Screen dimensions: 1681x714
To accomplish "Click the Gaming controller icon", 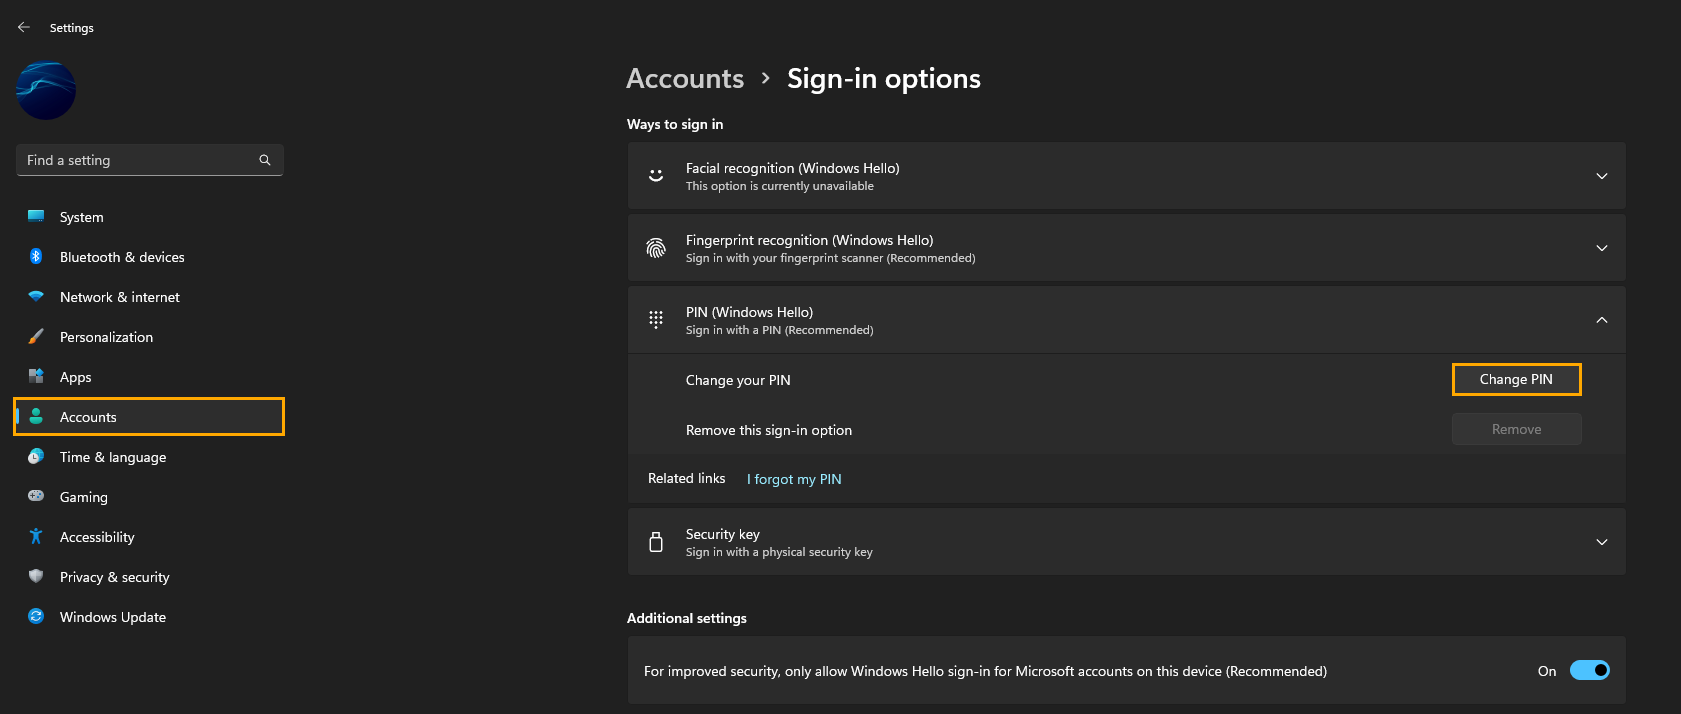I will 36,496.
